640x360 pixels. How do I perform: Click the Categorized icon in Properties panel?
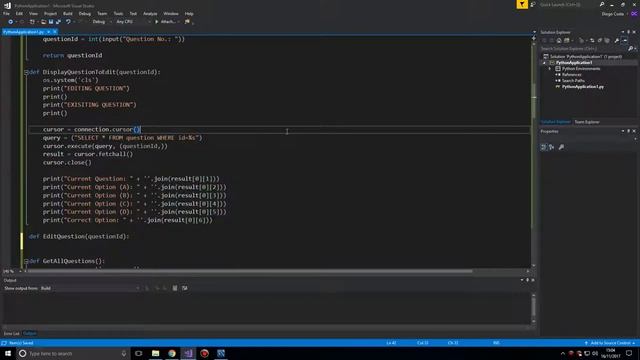[544, 147]
